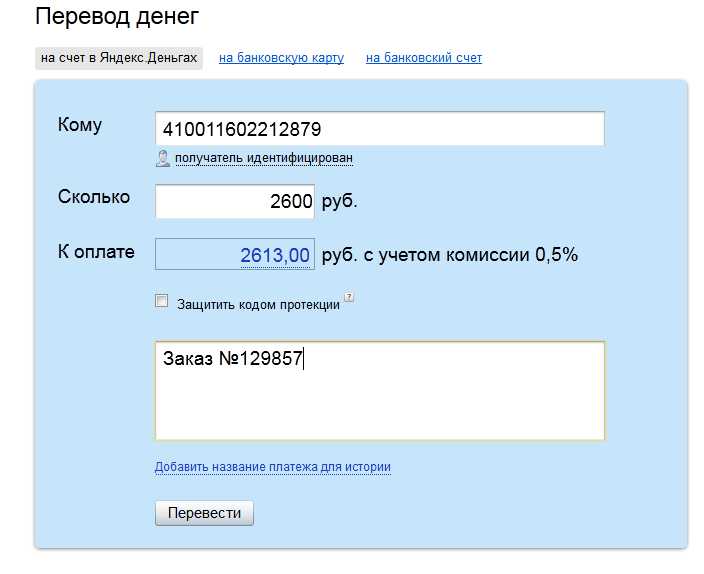Click the К оплате total 2613,00 field
Screen dimensions: 704x574
[x=235, y=254]
